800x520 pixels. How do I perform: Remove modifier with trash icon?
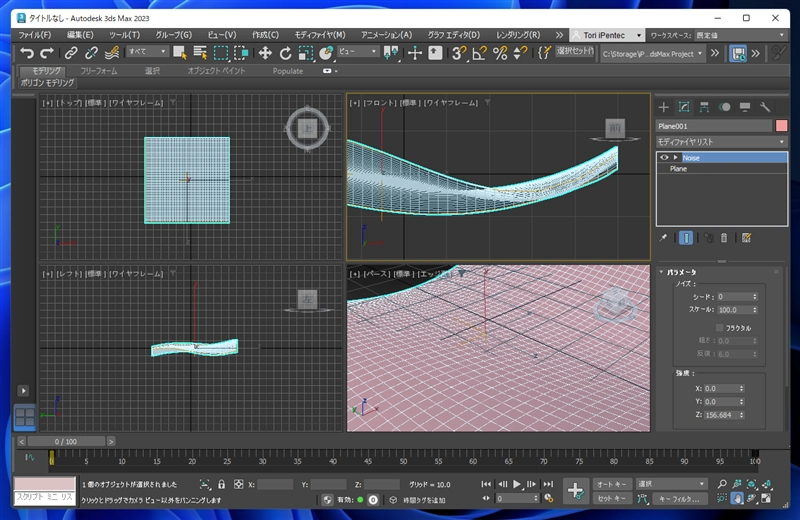tap(723, 238)
